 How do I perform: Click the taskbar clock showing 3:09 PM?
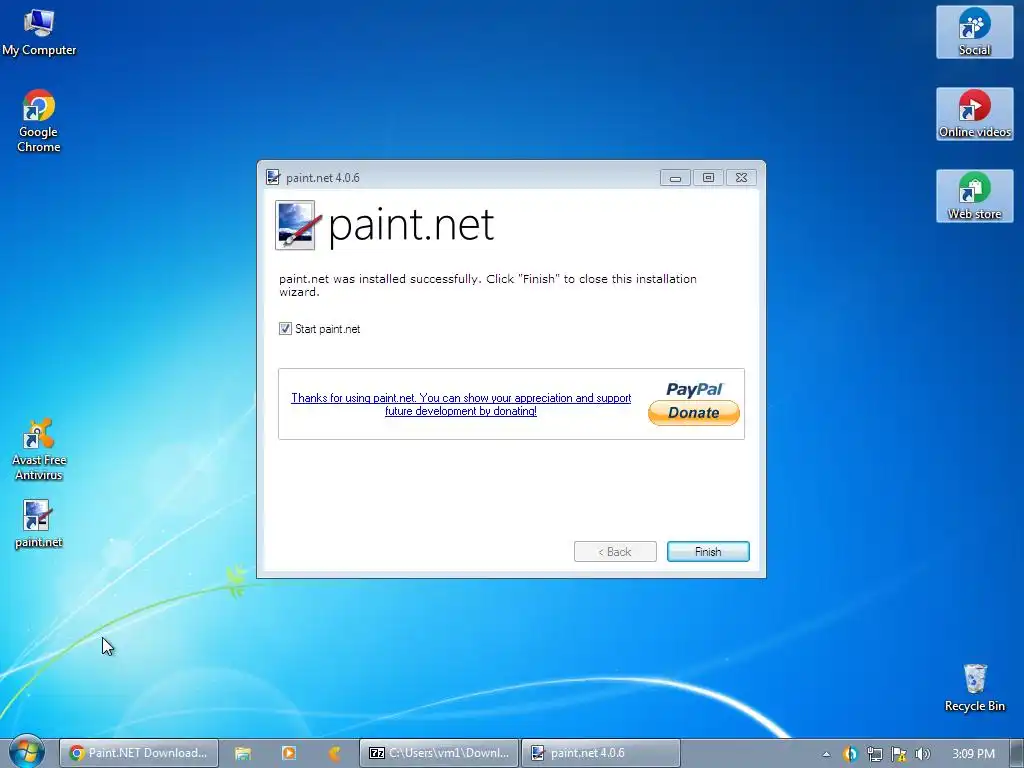973,754
